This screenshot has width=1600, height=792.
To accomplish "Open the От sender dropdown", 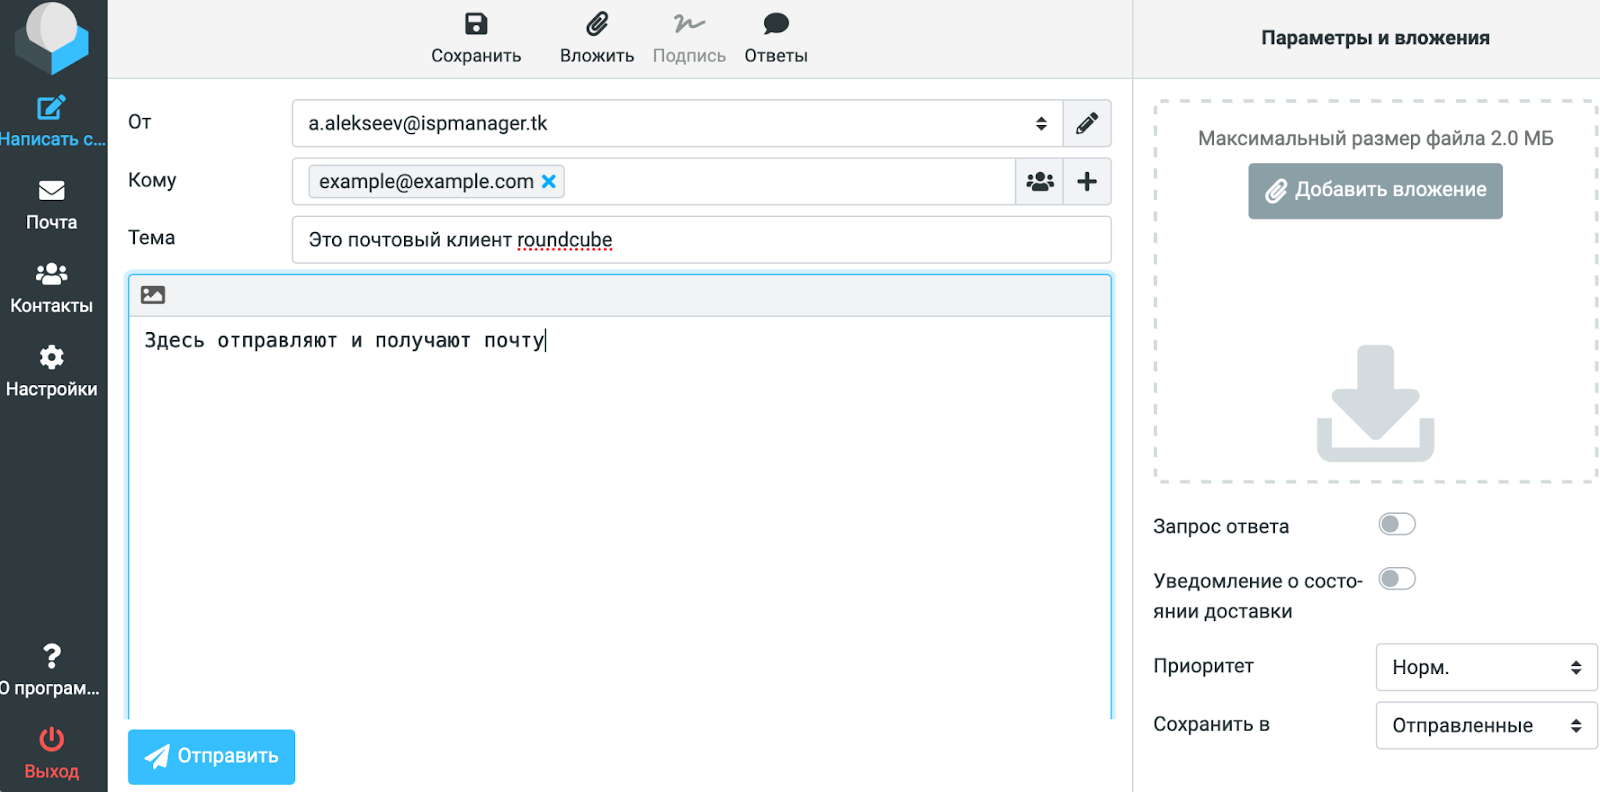I will pyautogui.click(x=677, y=124).
